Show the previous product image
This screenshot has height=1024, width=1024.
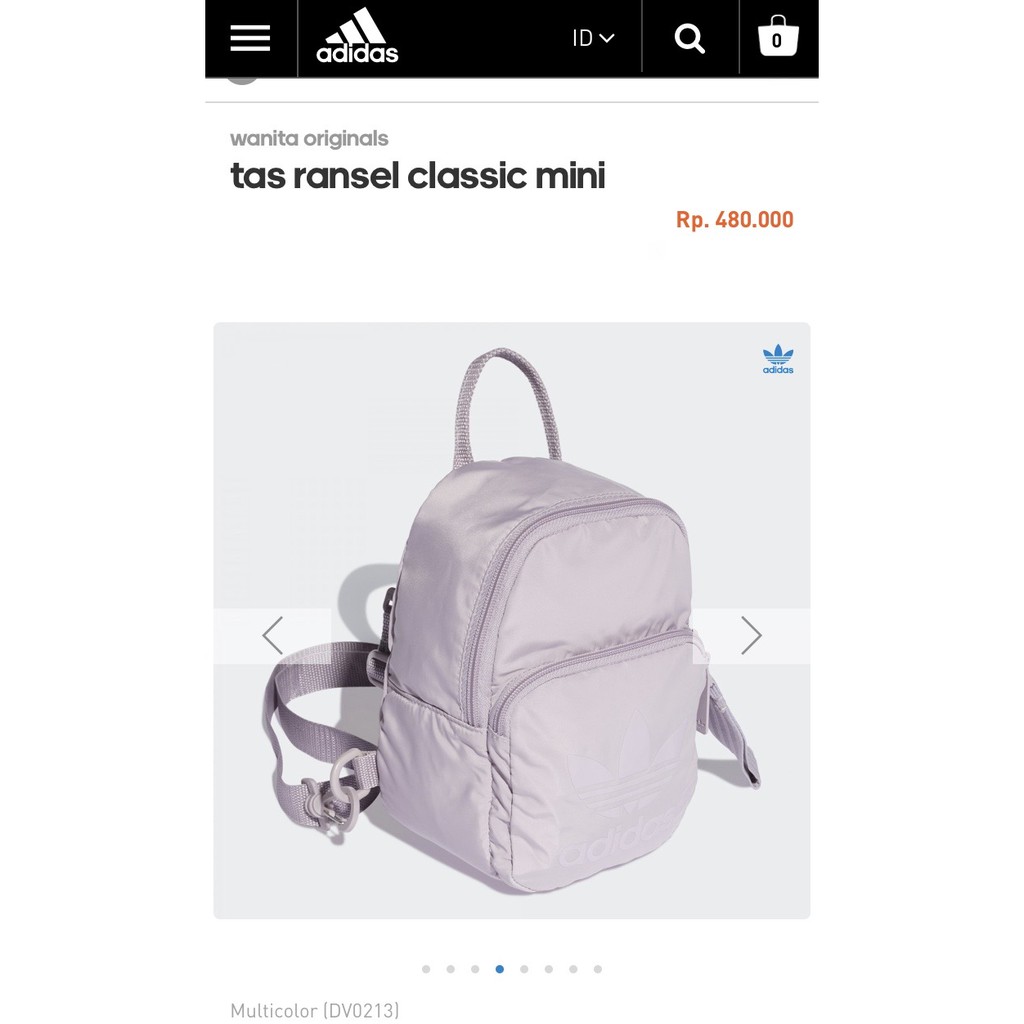272,635
